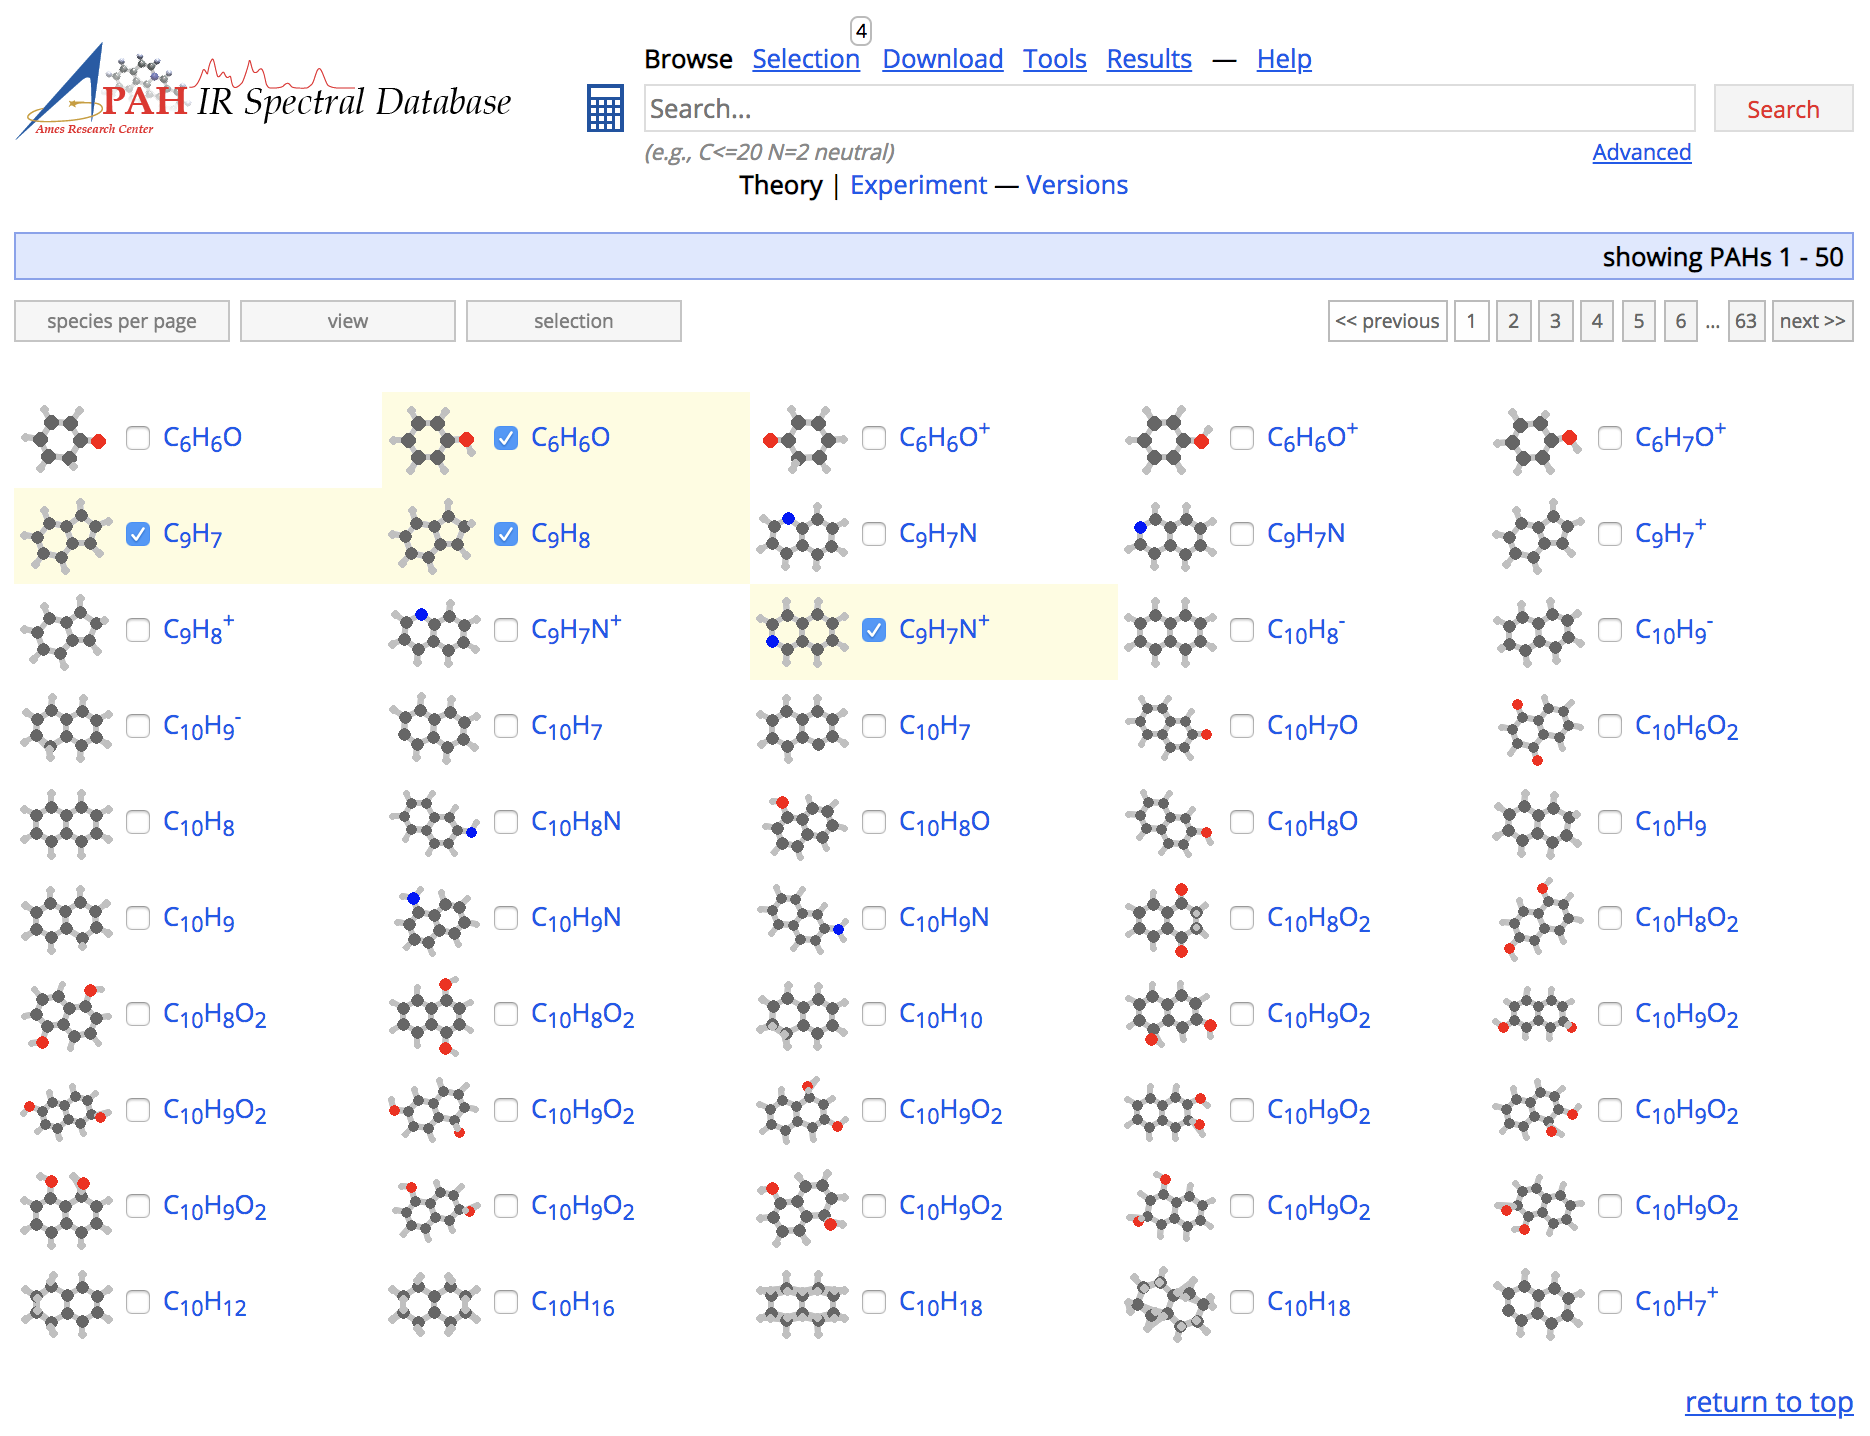Open the C10H7O species link
1870x1436 pixels.
1312,727
